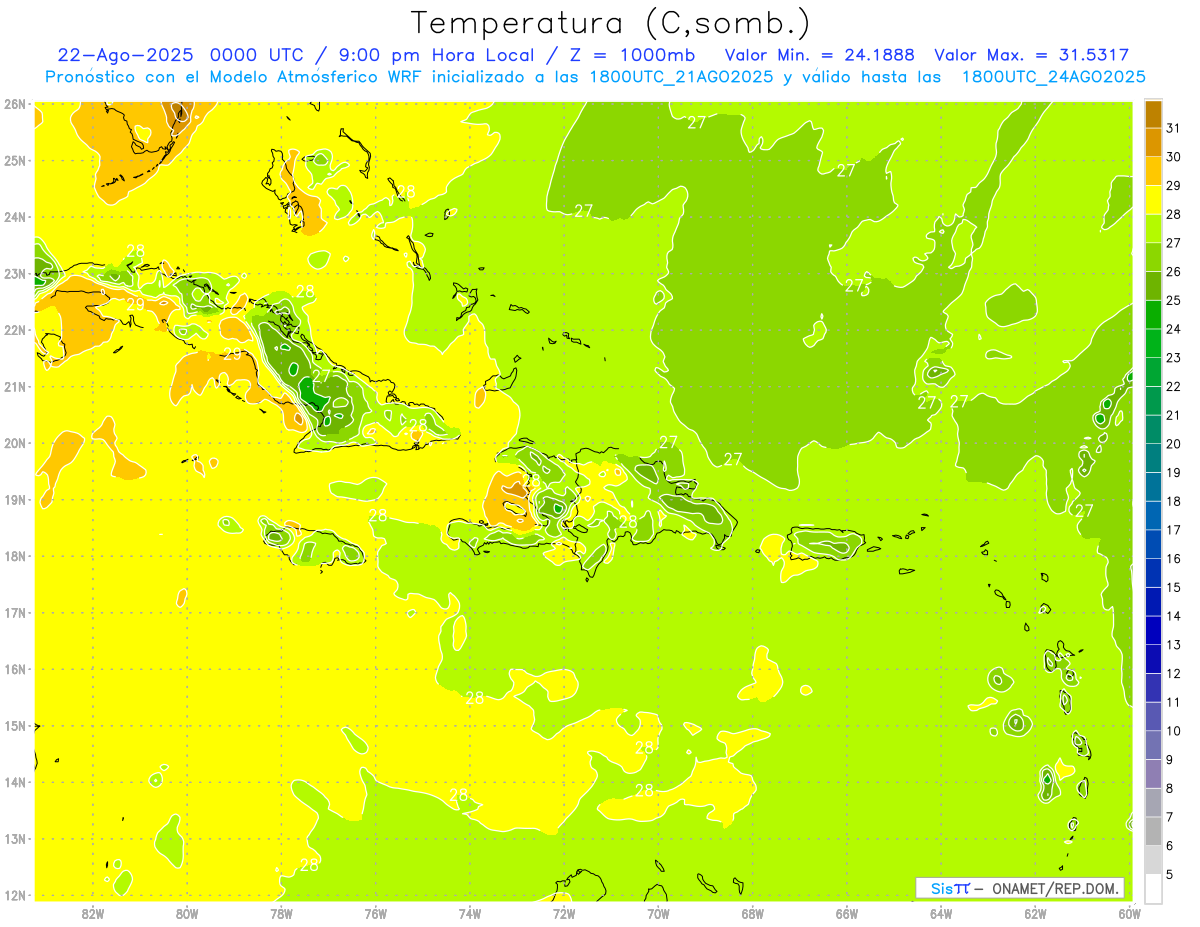The image size is (1200, 927).
Task: Click the colorbar tick label 24
Action: 1174,329
